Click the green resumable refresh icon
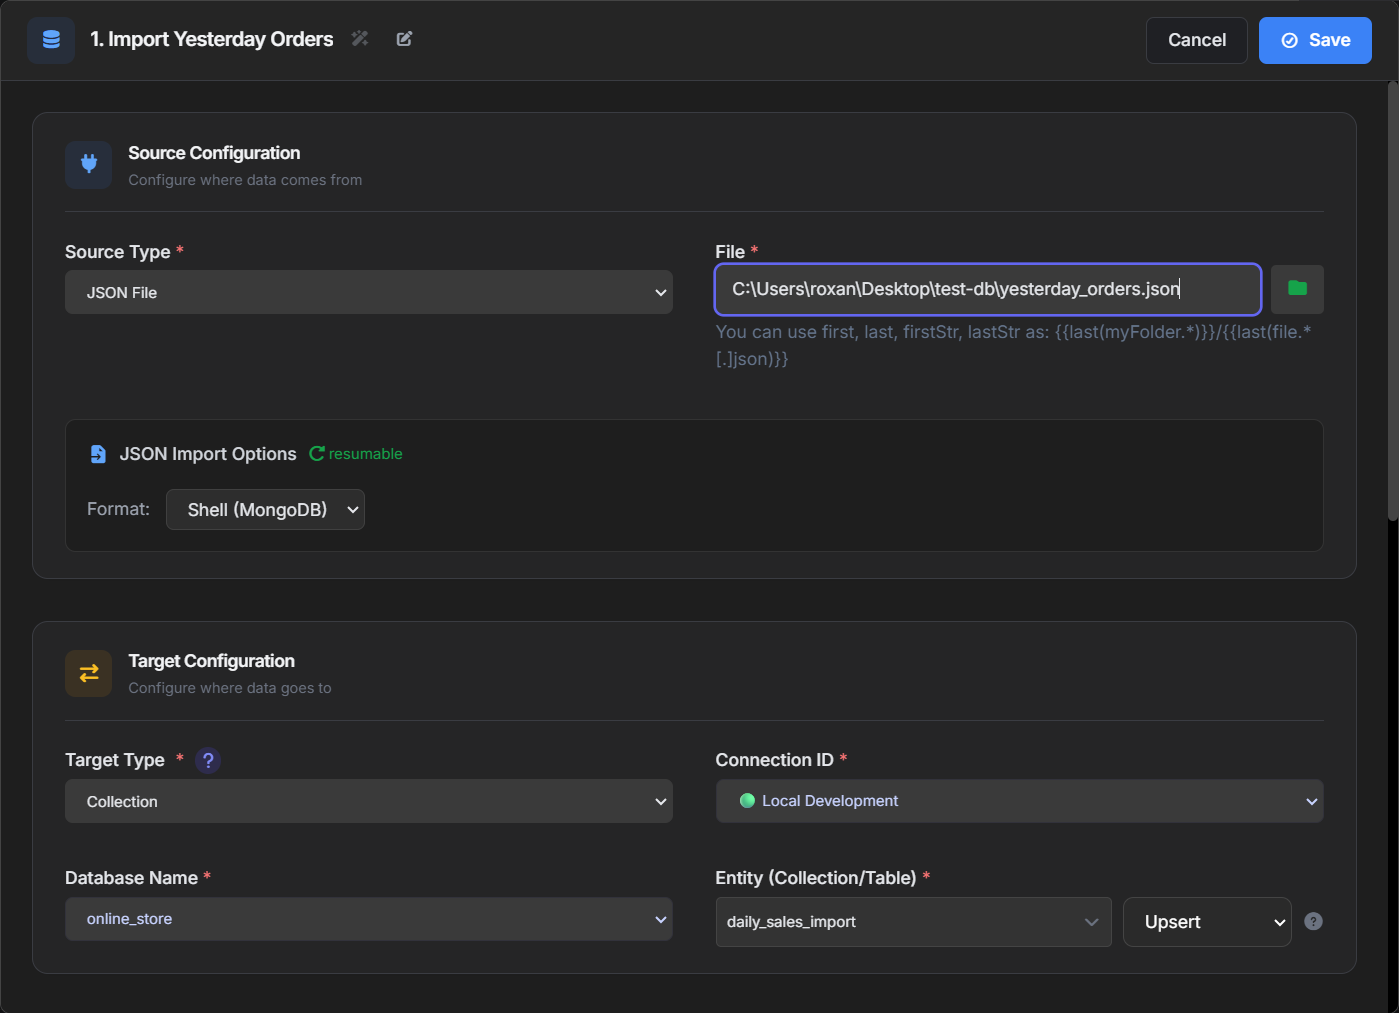This screenshot has width=1399, height=1013. [x=316, y=454]
